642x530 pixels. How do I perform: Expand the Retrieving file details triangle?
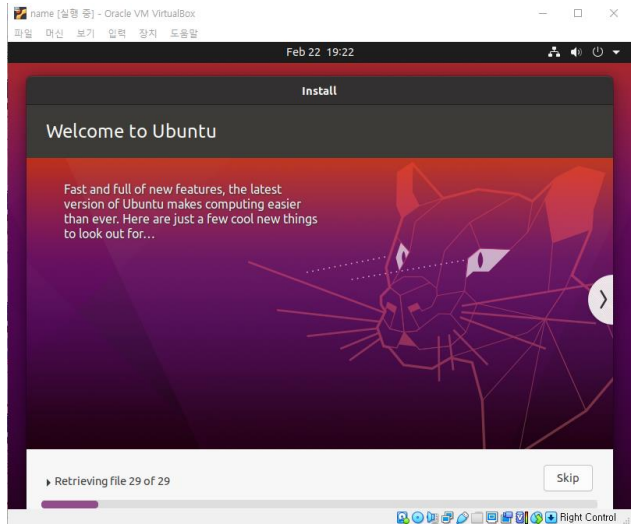48,482
